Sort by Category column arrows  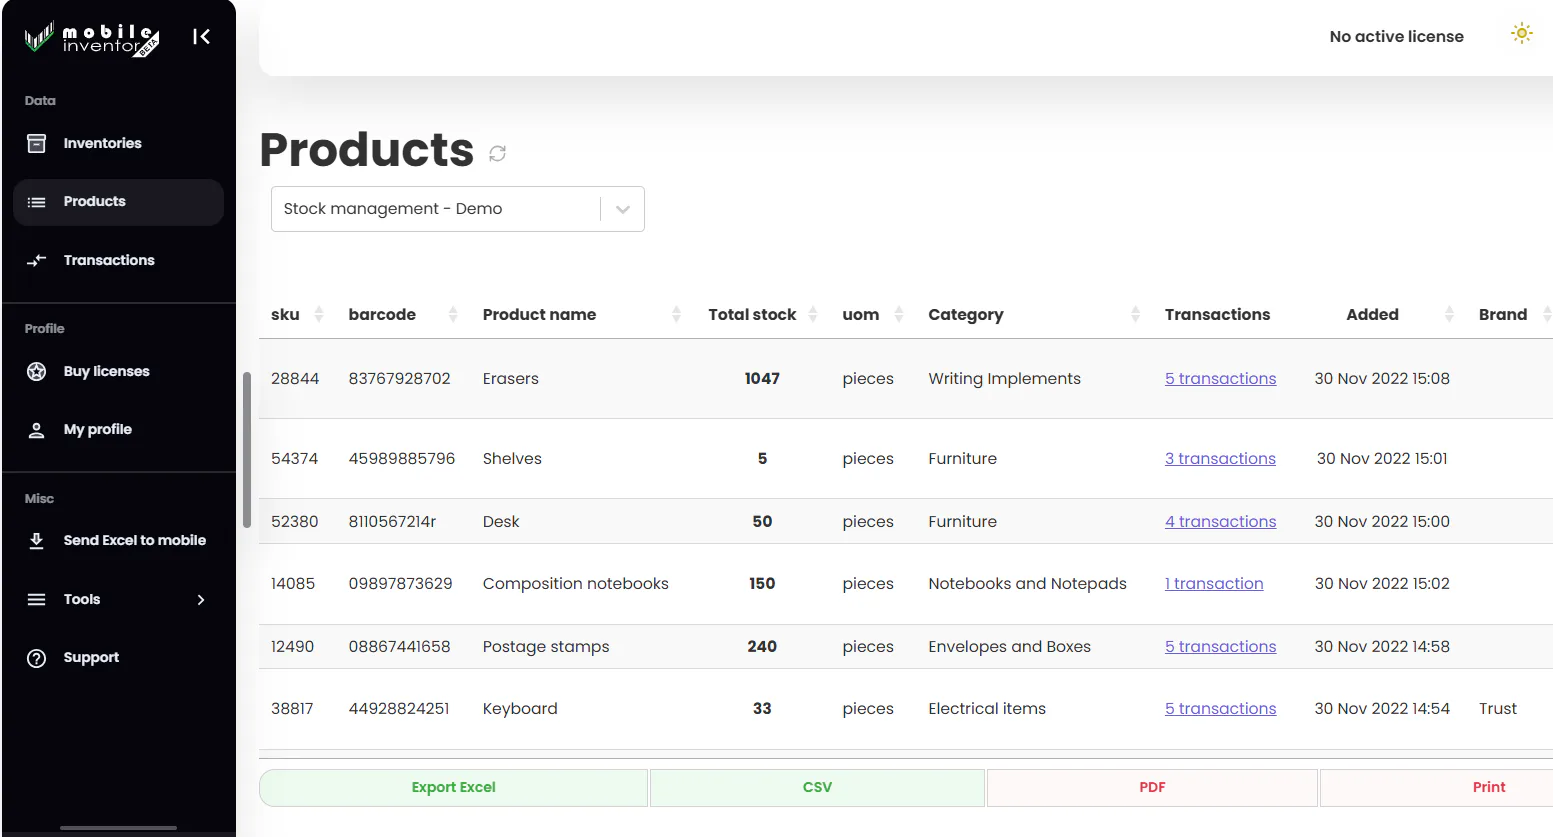[1135, 314]
